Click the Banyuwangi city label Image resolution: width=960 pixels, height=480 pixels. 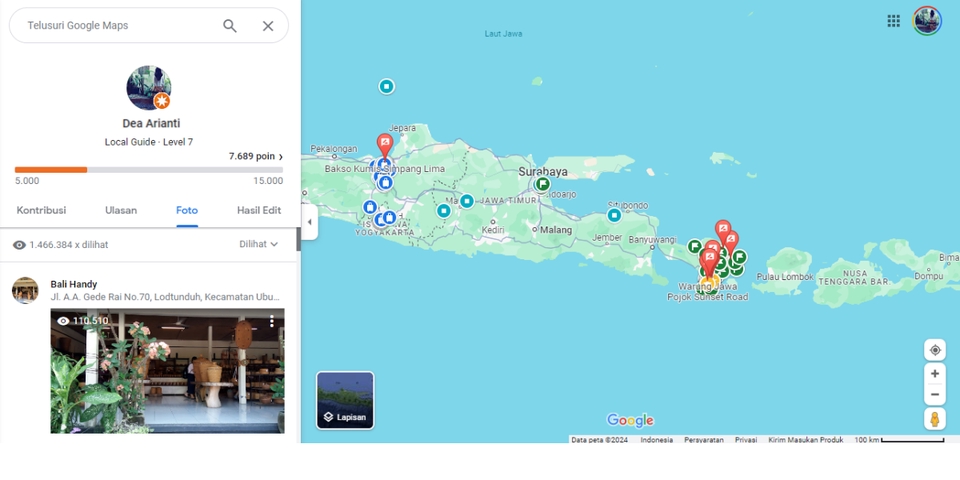coord(653,239)
